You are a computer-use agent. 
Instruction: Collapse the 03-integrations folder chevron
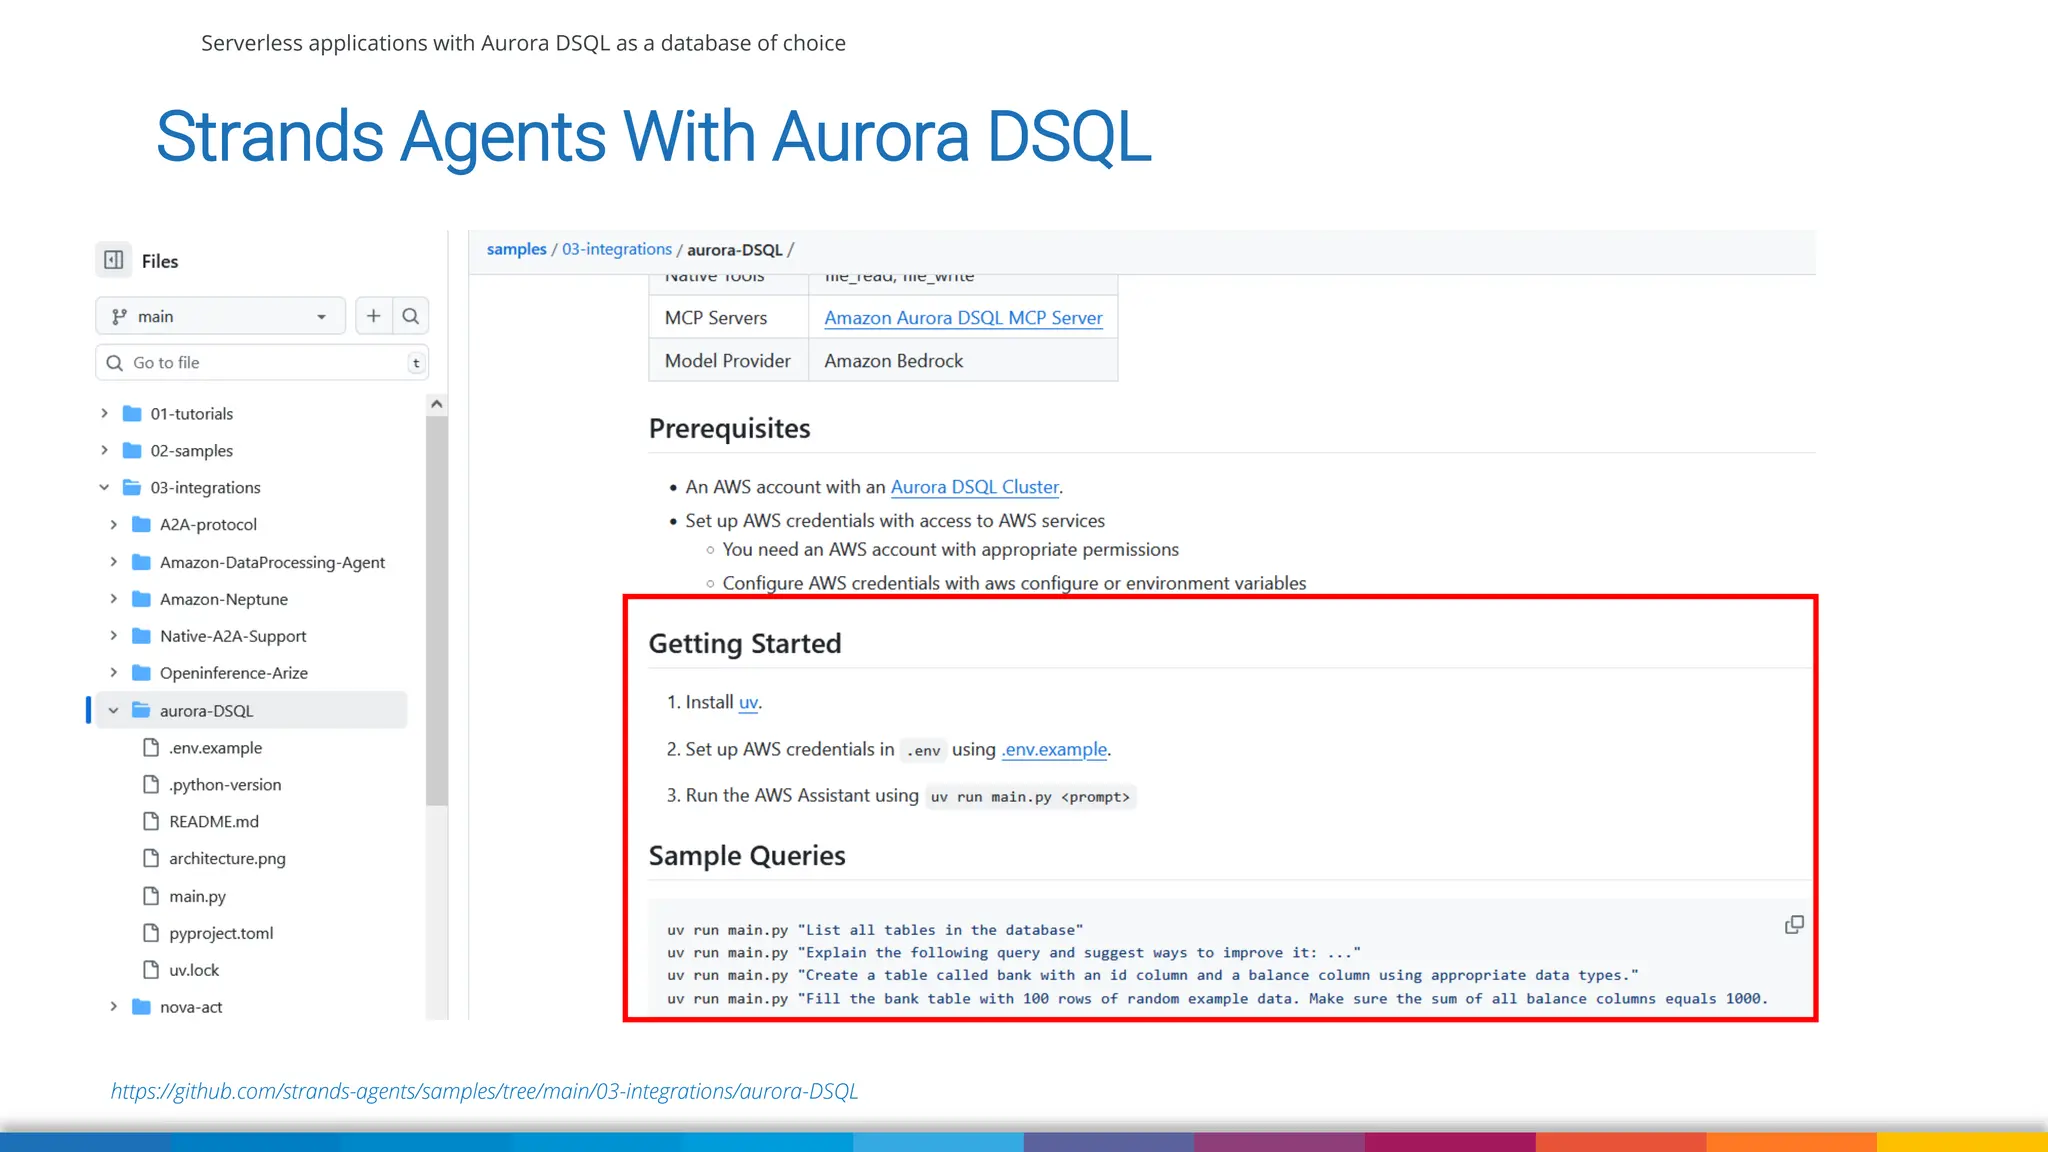click(x=104, y=487)
